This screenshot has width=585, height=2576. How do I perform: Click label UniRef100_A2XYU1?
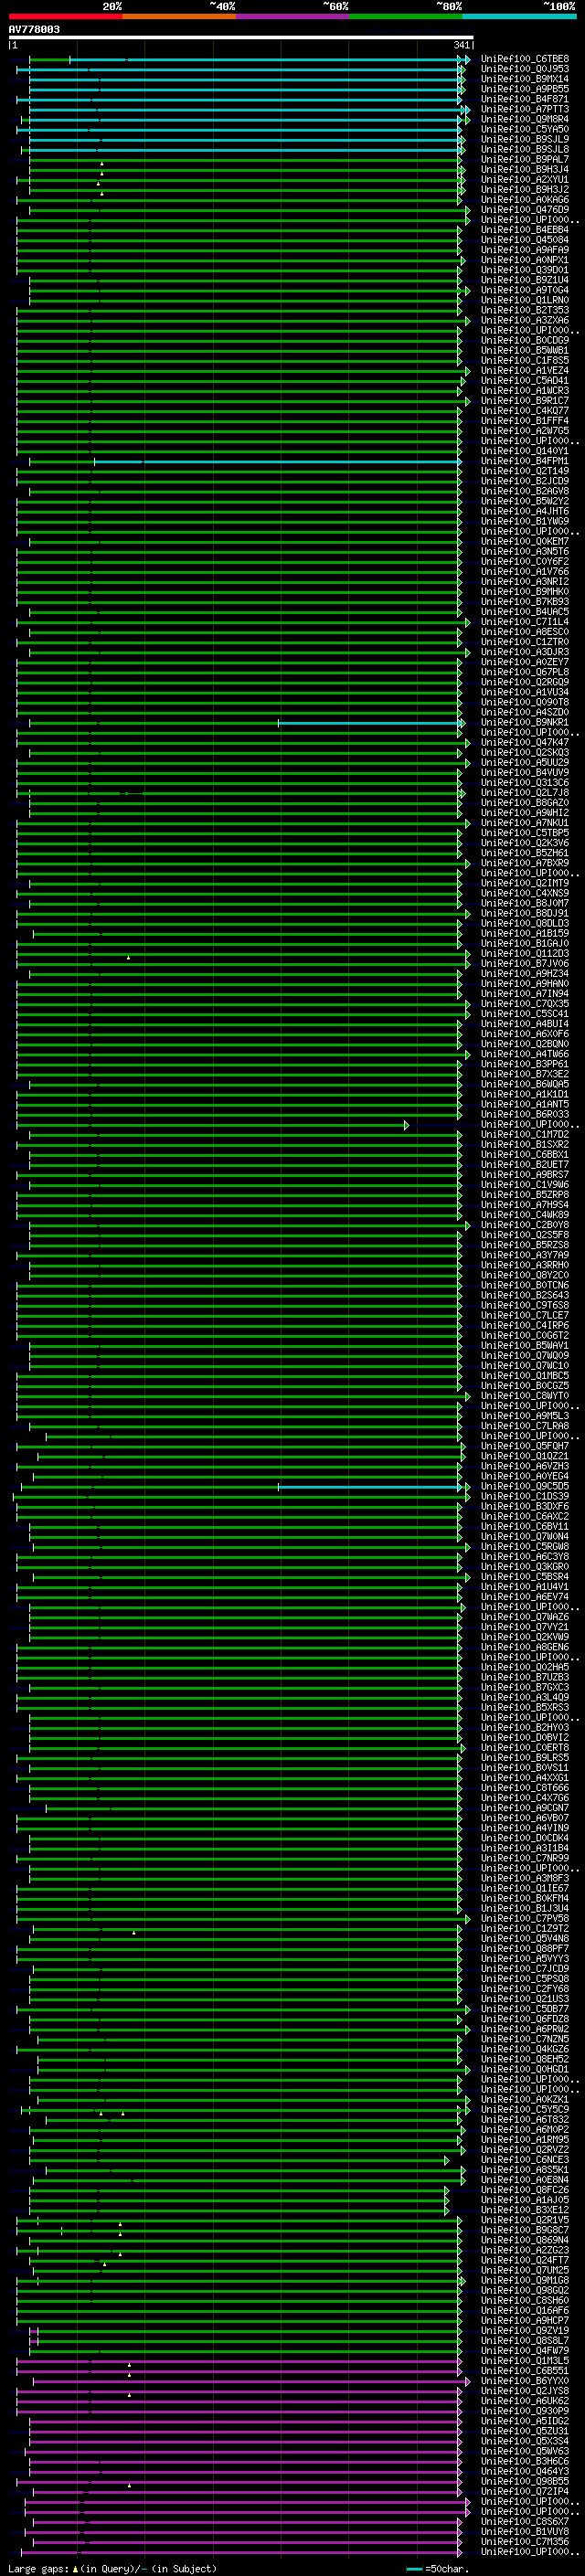point(525,179)
